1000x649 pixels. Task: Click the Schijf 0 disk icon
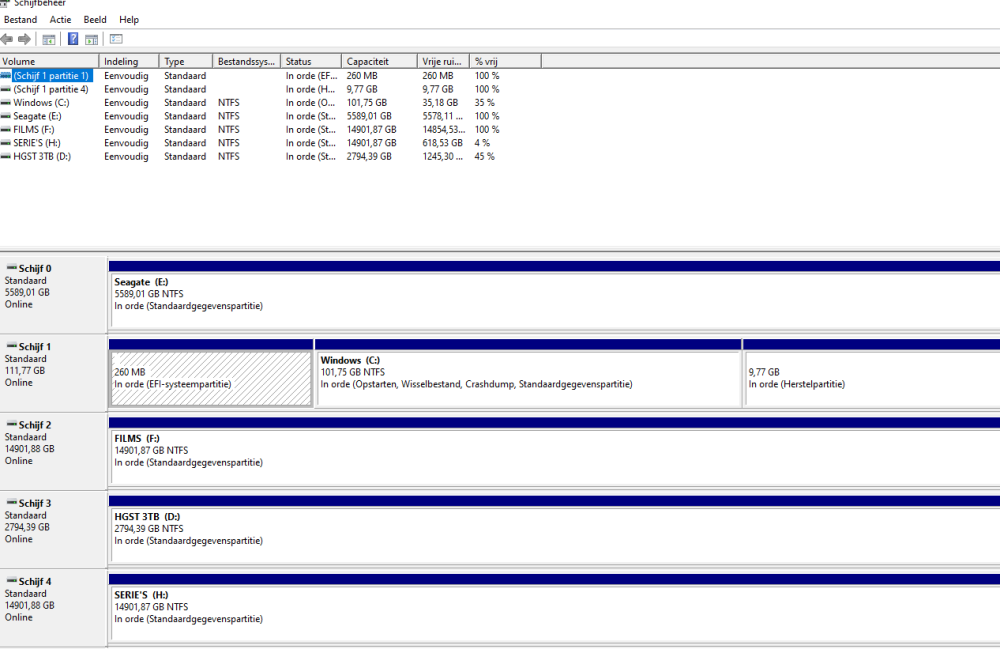[x=12, y=268]
